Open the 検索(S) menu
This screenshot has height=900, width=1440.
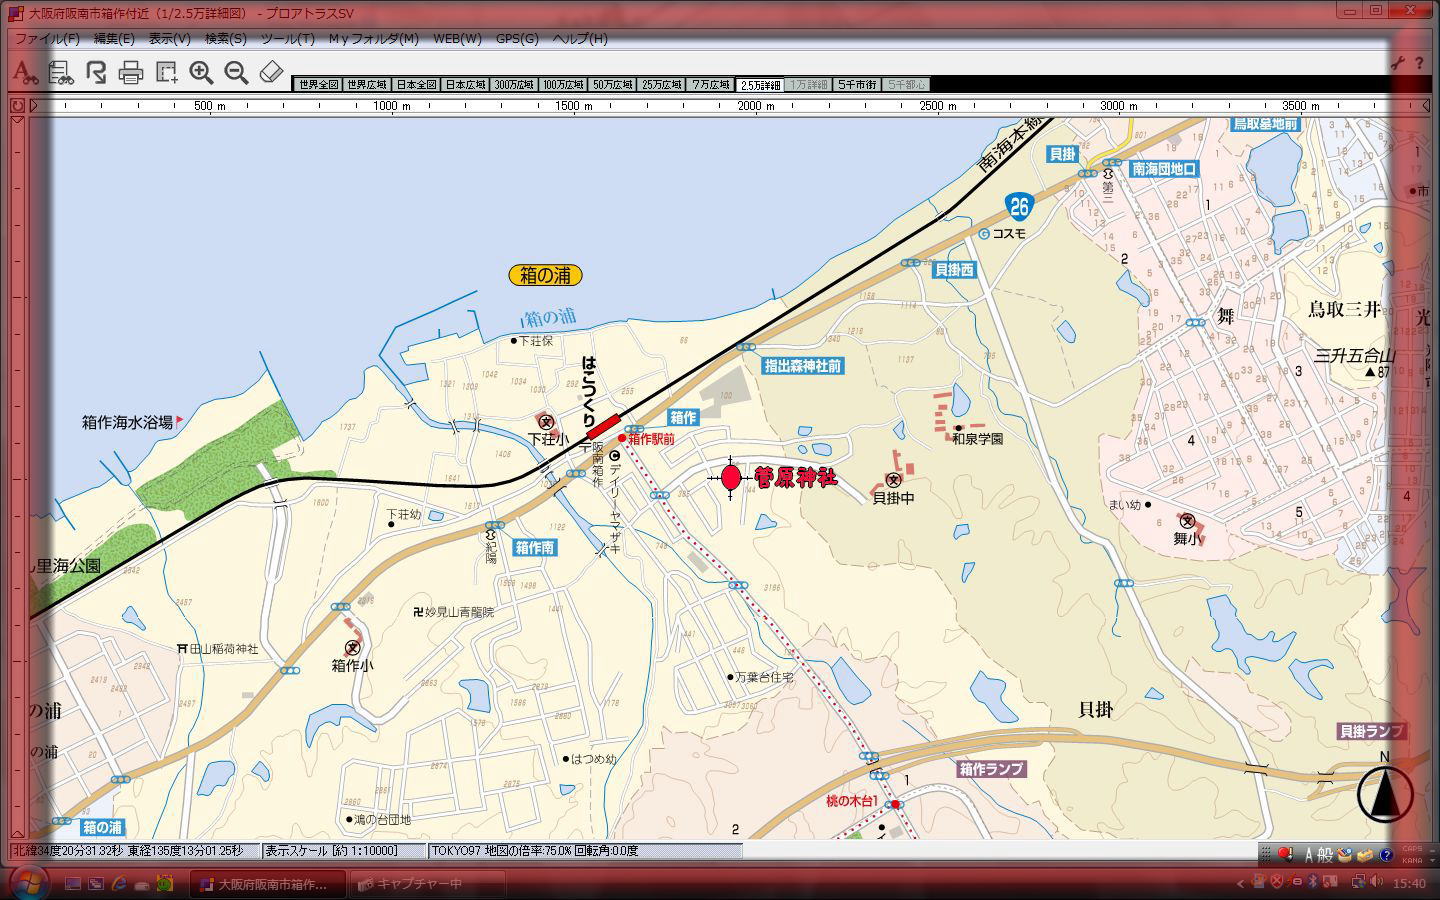[x=225, y=39]
